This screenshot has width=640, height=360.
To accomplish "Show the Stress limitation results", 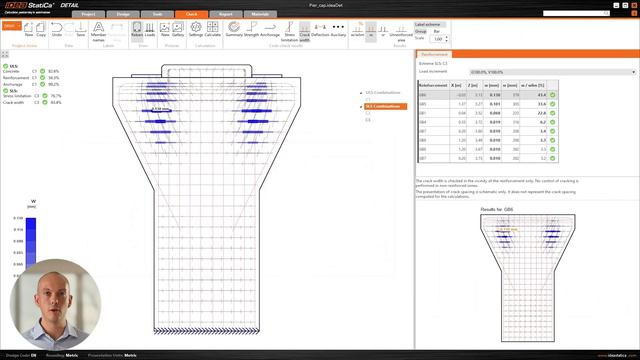I will click(x=289, y=32).
